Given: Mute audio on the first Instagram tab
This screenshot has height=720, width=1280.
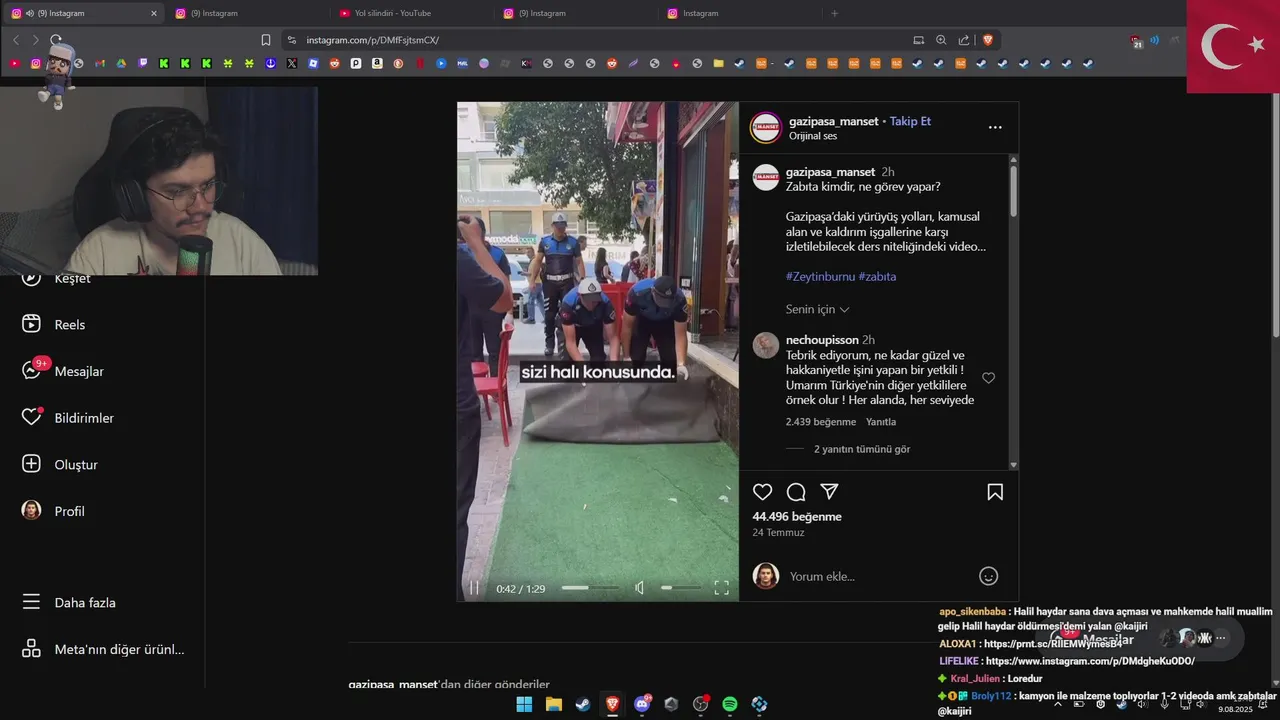Looking at the screenshot, I should pos(29,13).
